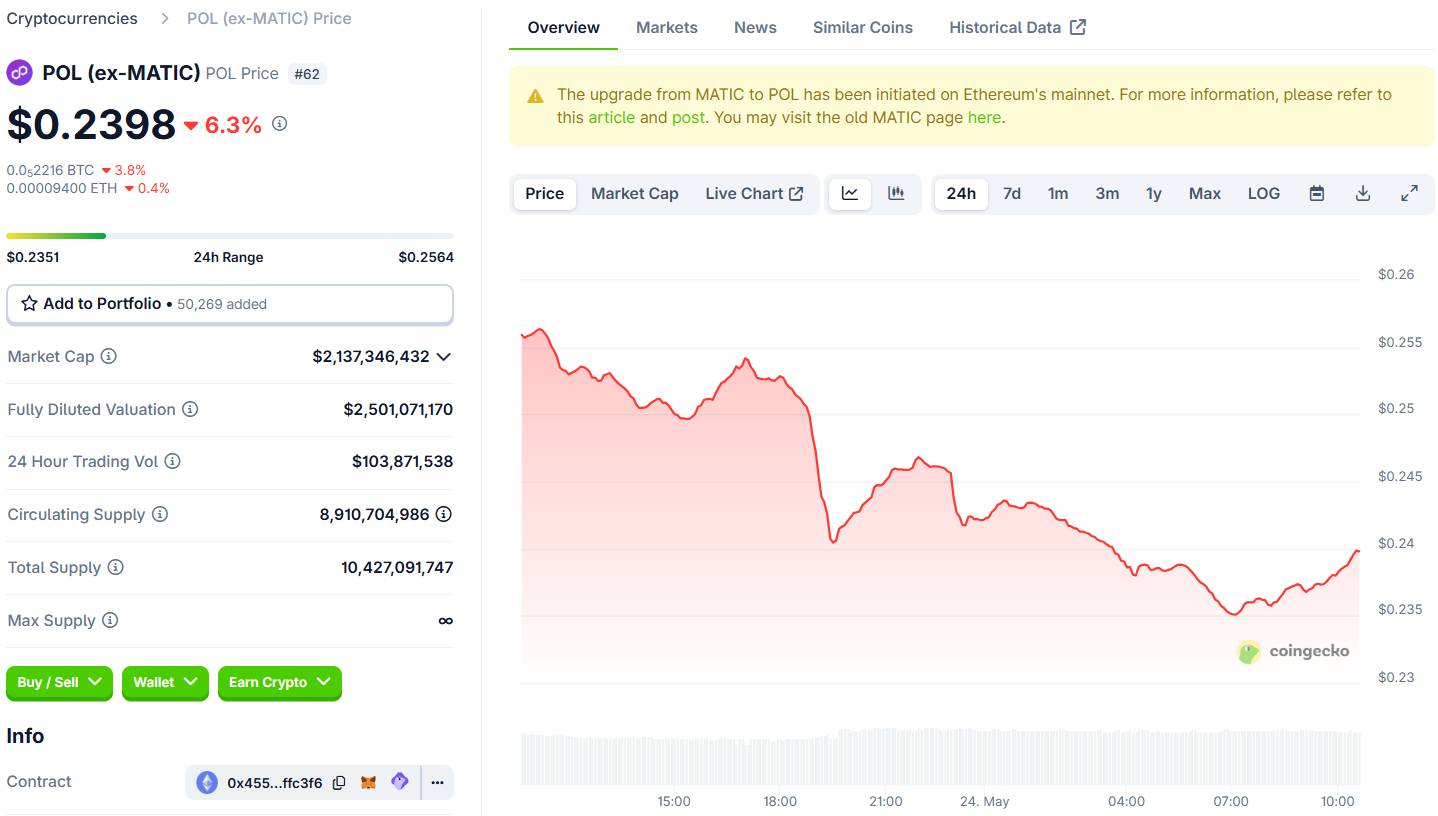Click 24 Hour Trading Vol info icon
This screenshot has height=816, width=1438.
coord(172,461)
